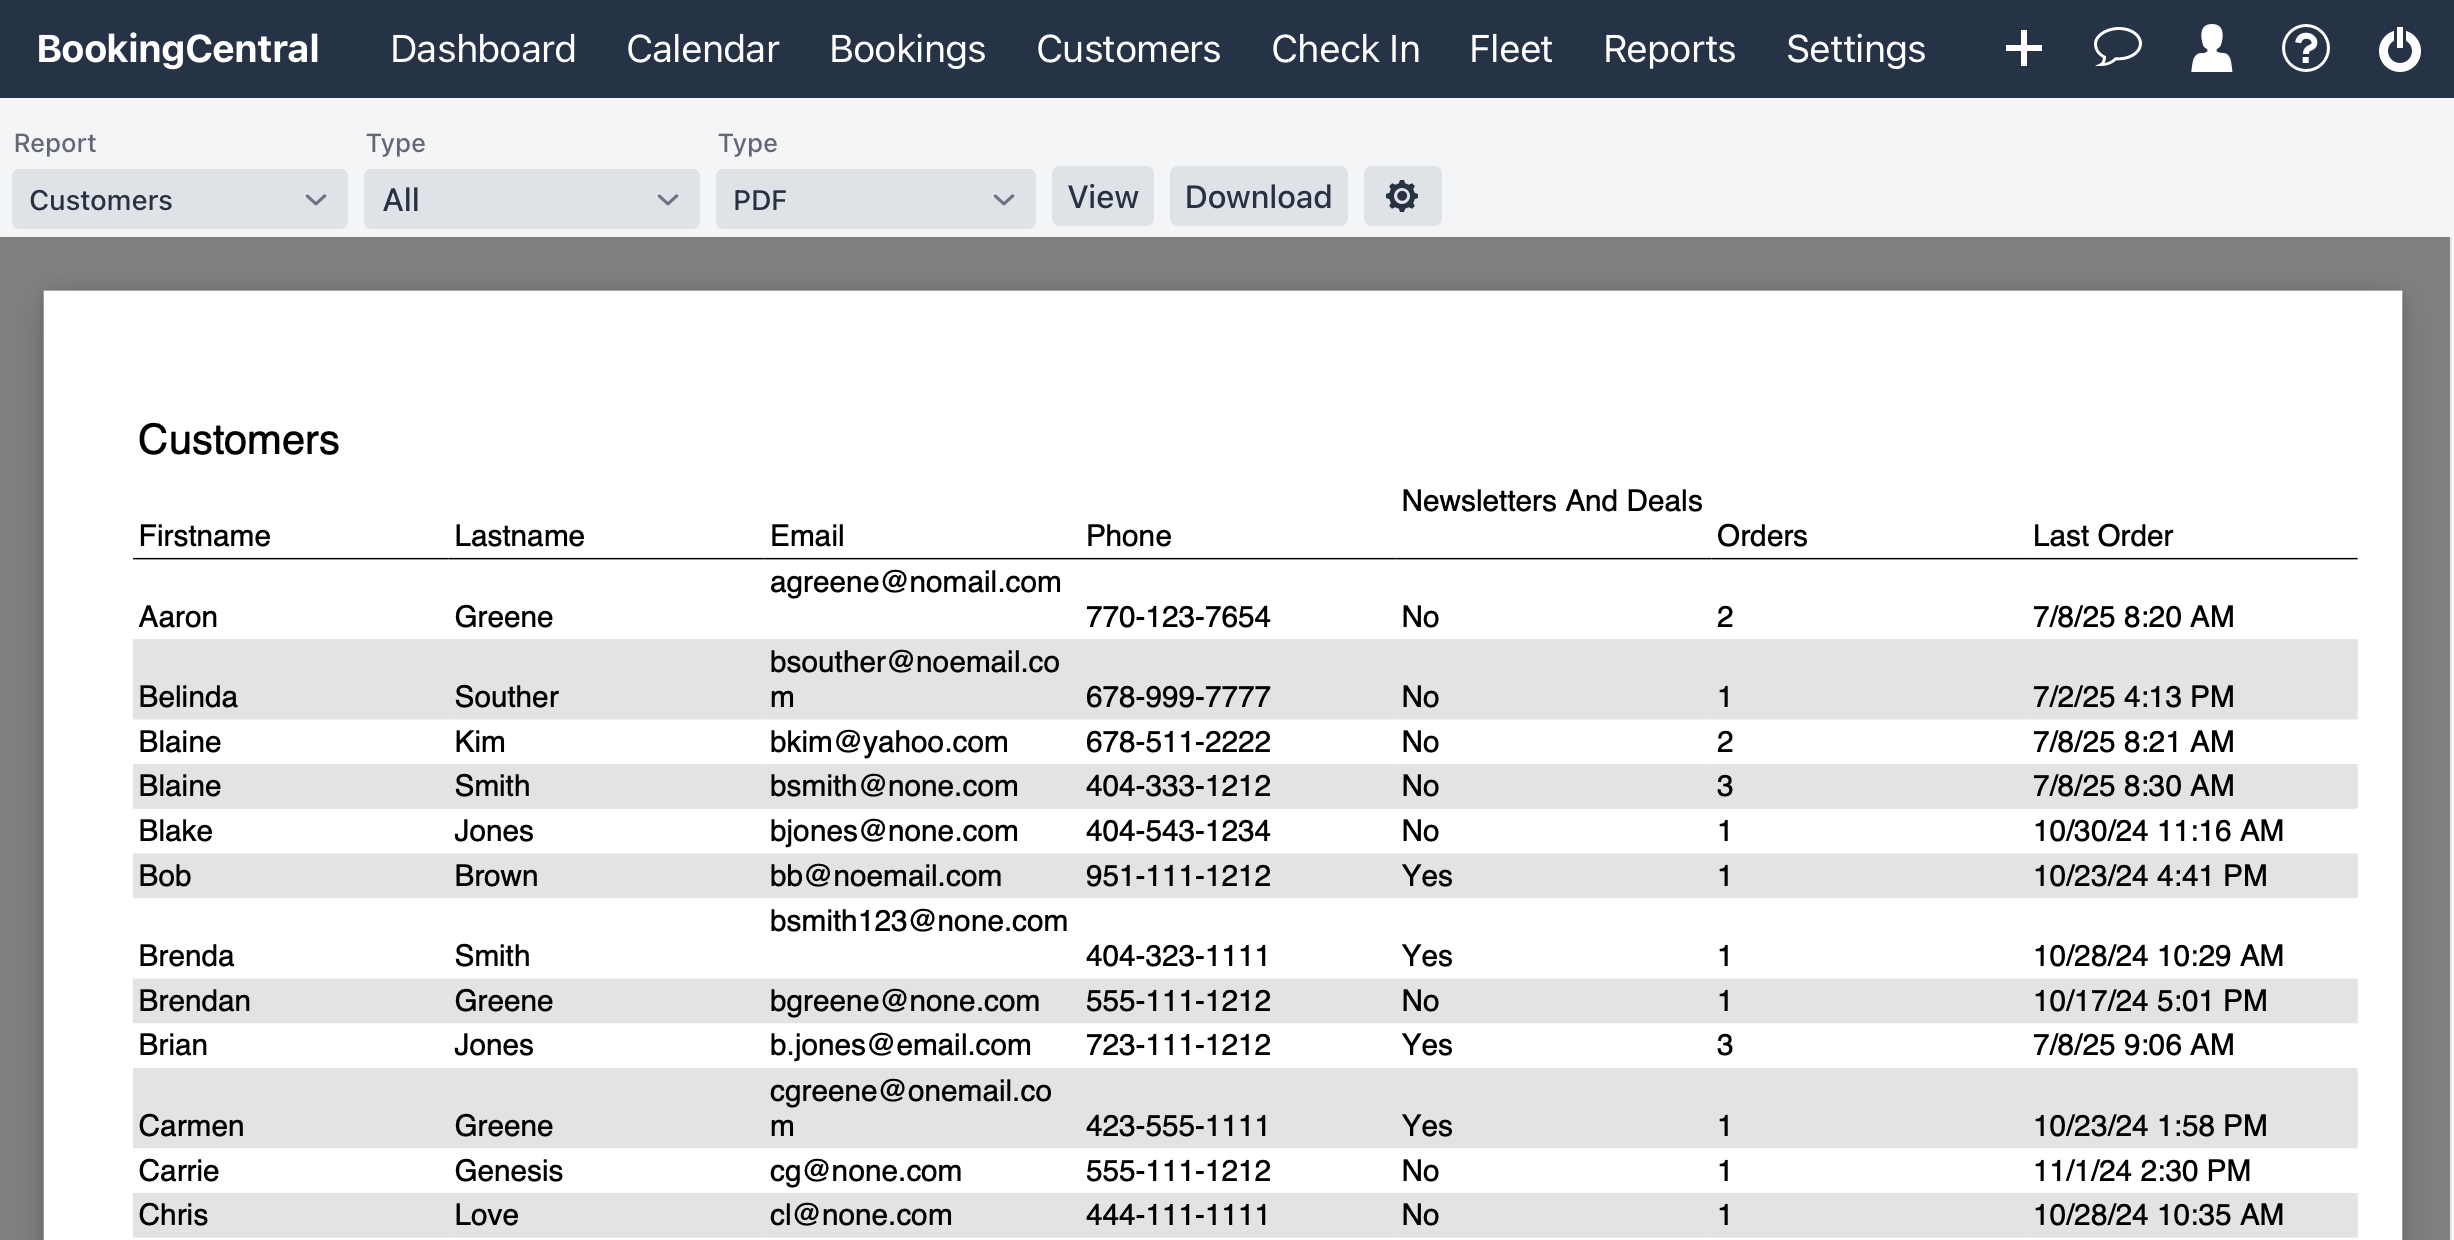The height and width of the screenshot is (1240, 2454).
Task: Open the Fleet menu item
Action: (1511, 49)
